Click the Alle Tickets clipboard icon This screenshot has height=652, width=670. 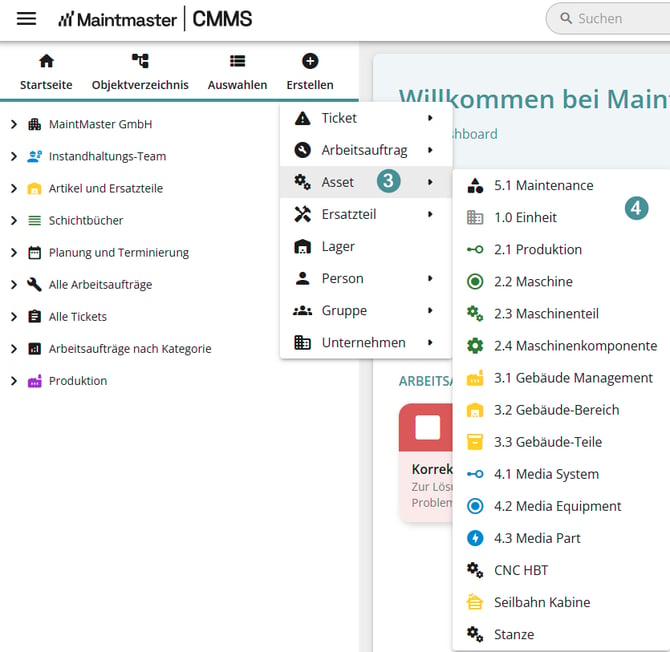(x=35, y=317)
